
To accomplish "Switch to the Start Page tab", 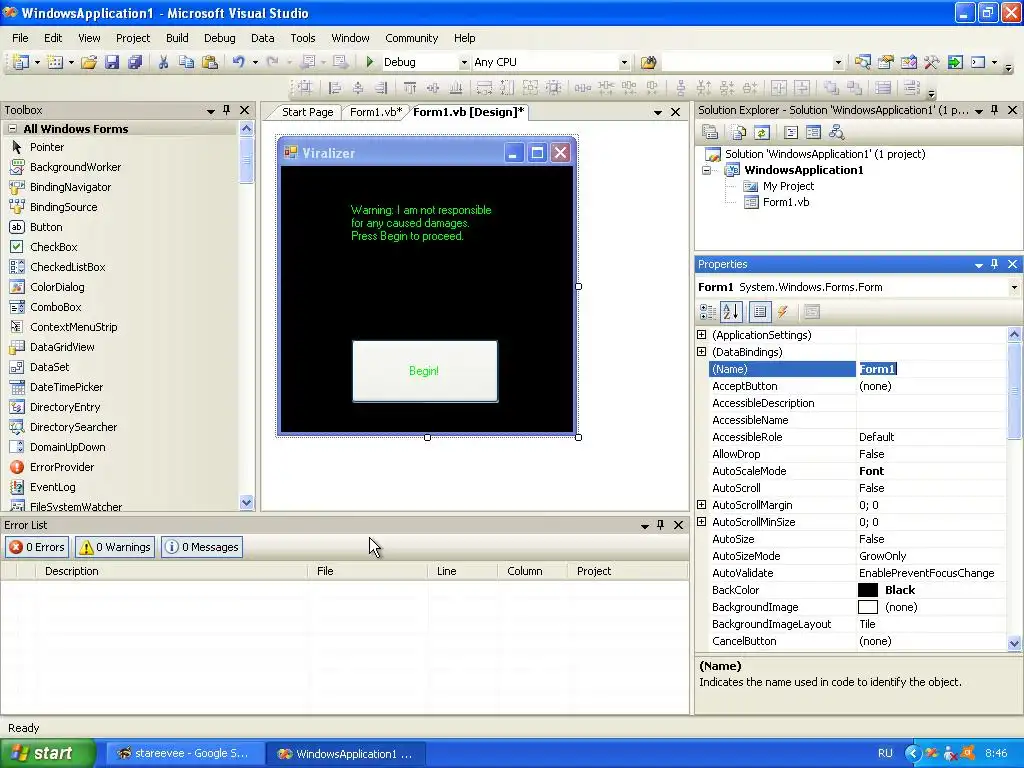I will point(307,112).
